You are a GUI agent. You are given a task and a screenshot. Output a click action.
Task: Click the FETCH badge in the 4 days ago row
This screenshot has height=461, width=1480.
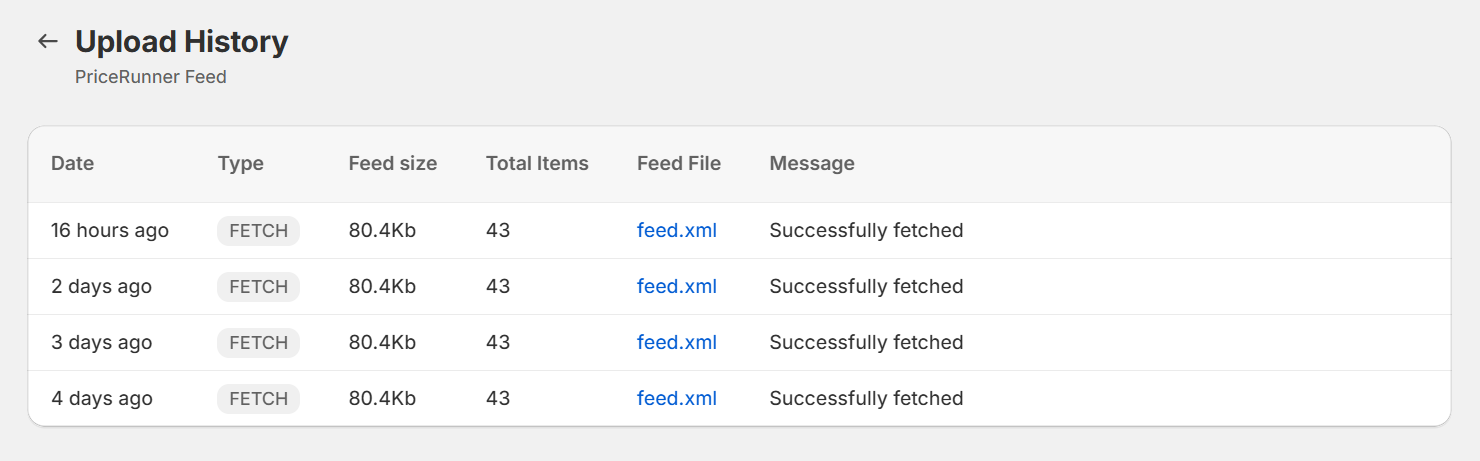click(258, 398)
